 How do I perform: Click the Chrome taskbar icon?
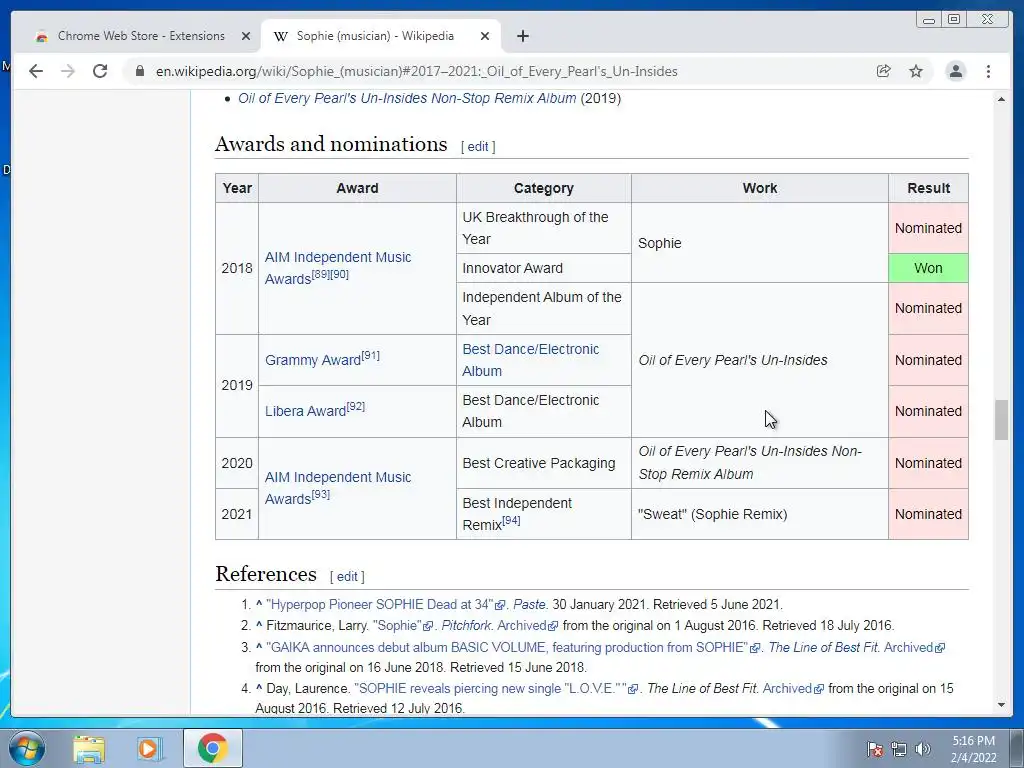pos(212,748)
